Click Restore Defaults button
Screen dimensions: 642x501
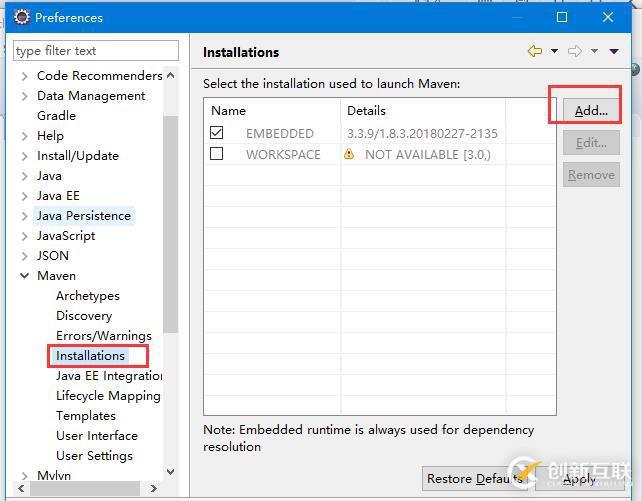[x=477, y=478]
